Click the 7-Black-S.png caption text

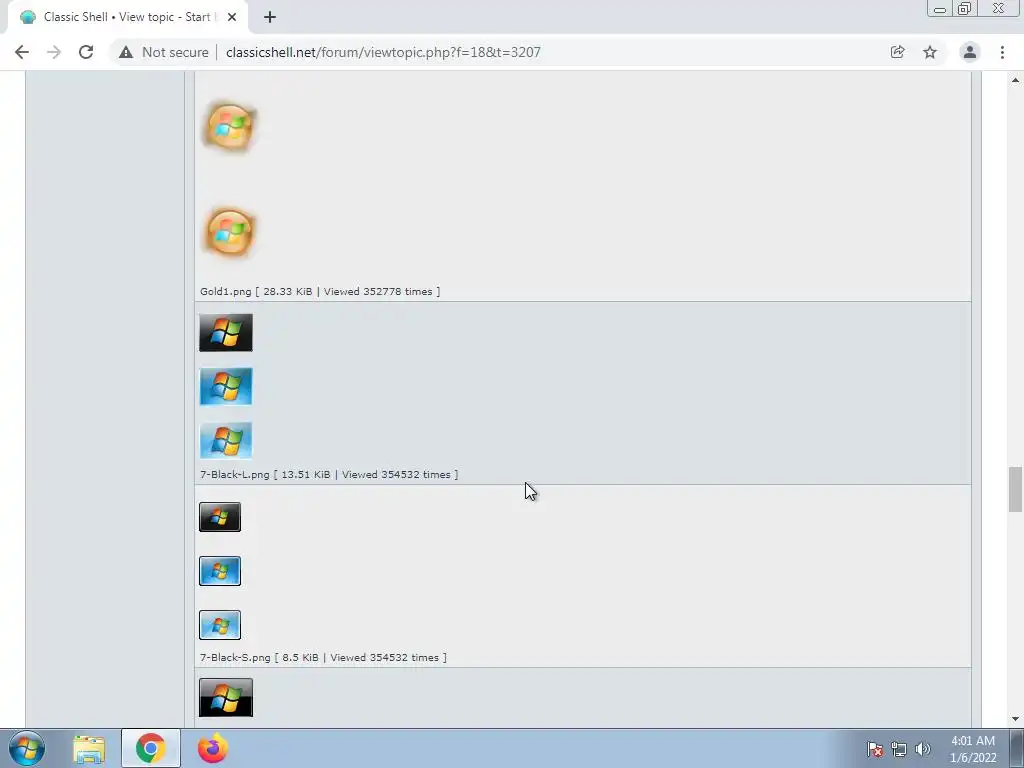(x=323, y=657)
